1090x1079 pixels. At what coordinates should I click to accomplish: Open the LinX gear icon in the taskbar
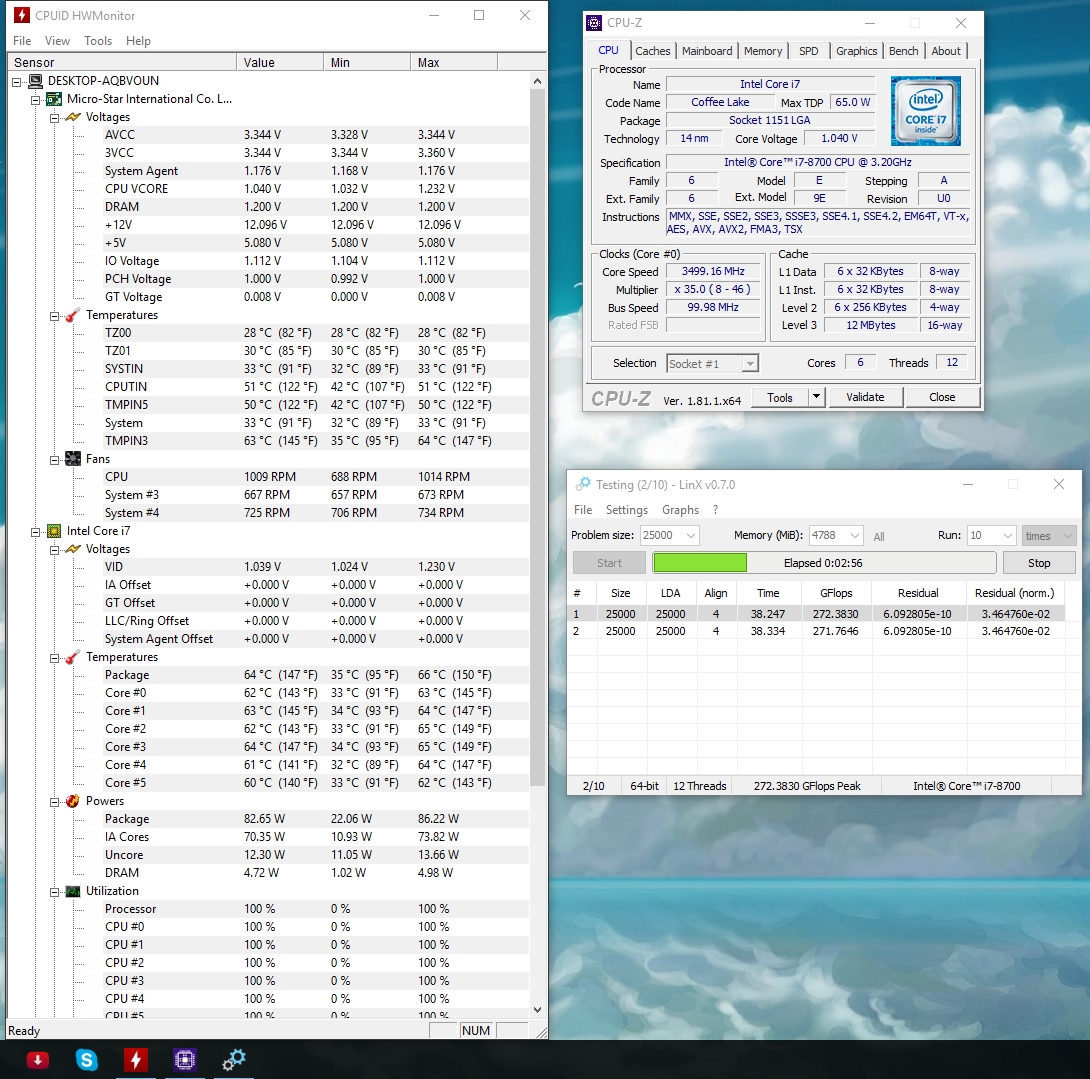coord(234,1059)
